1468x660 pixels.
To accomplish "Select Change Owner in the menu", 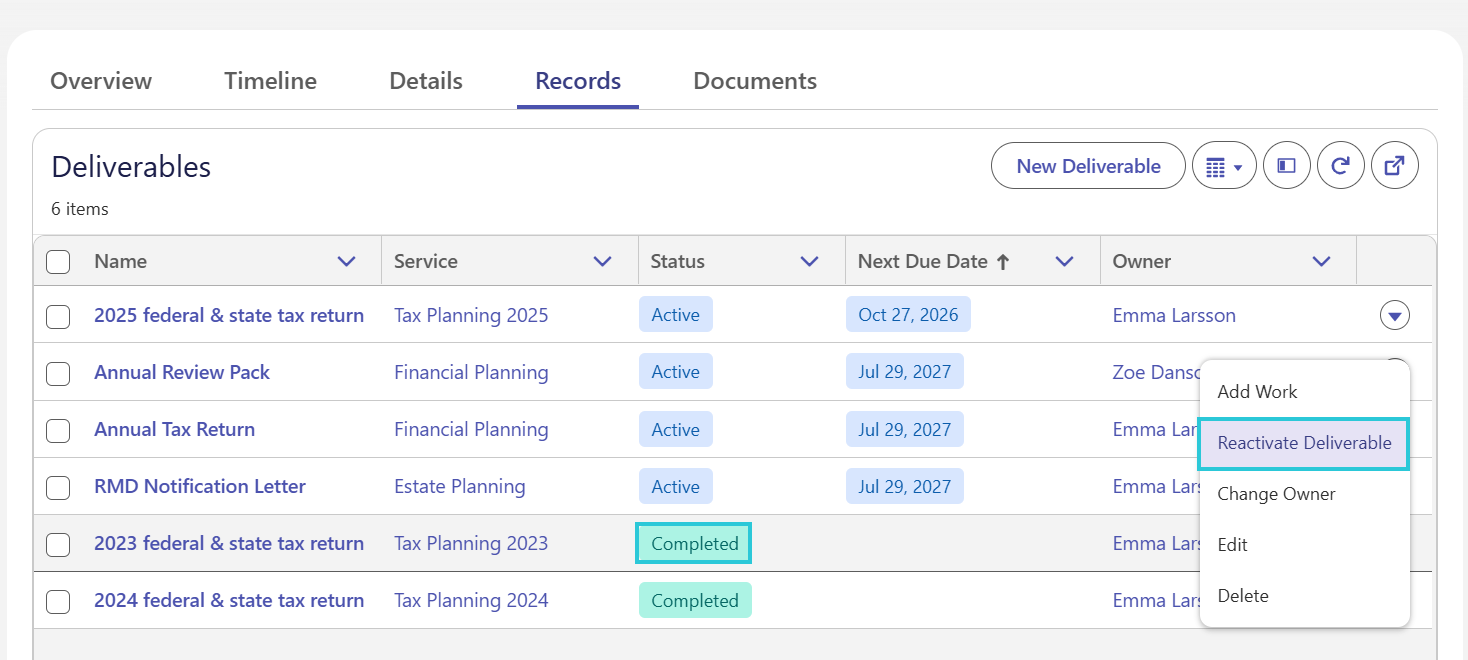I will pyautogui.click(x=1305, y=494).
